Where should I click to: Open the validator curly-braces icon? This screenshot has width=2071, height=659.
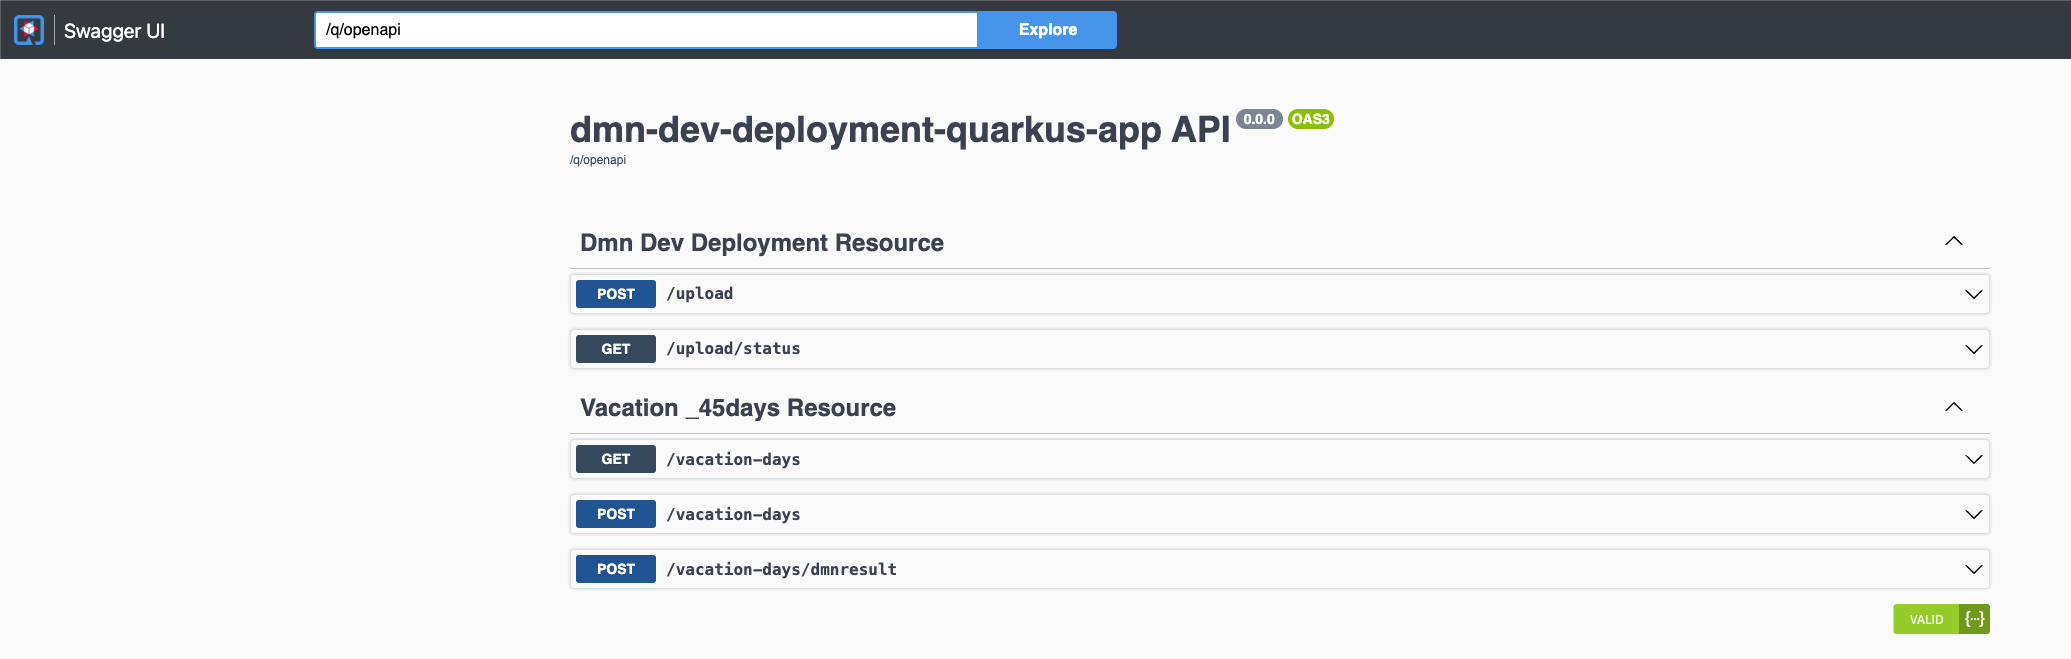coord(1974,619)
